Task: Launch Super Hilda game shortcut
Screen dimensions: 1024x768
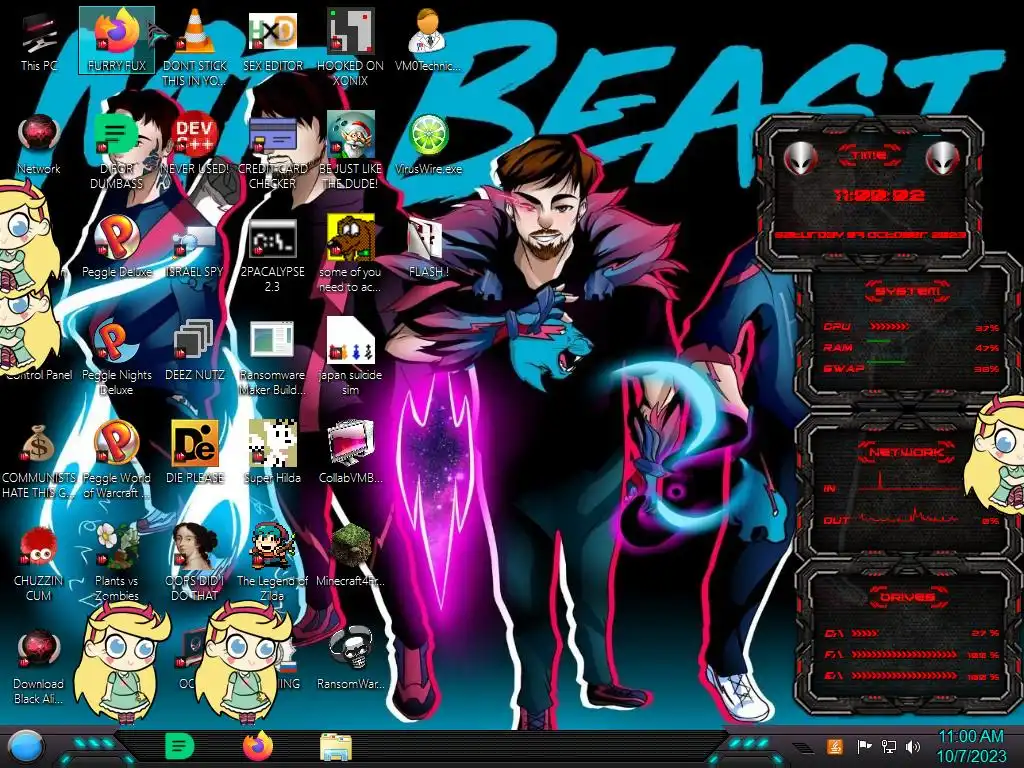Action: 272,452
